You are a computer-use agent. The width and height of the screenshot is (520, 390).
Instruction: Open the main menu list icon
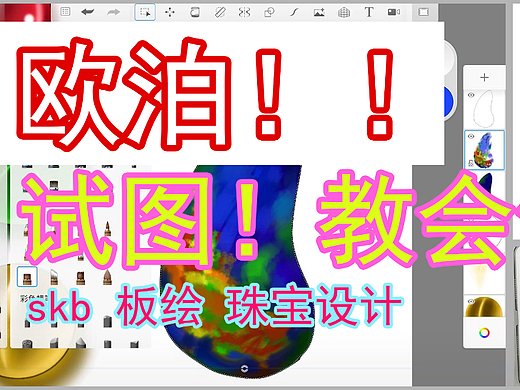(65, 12)
